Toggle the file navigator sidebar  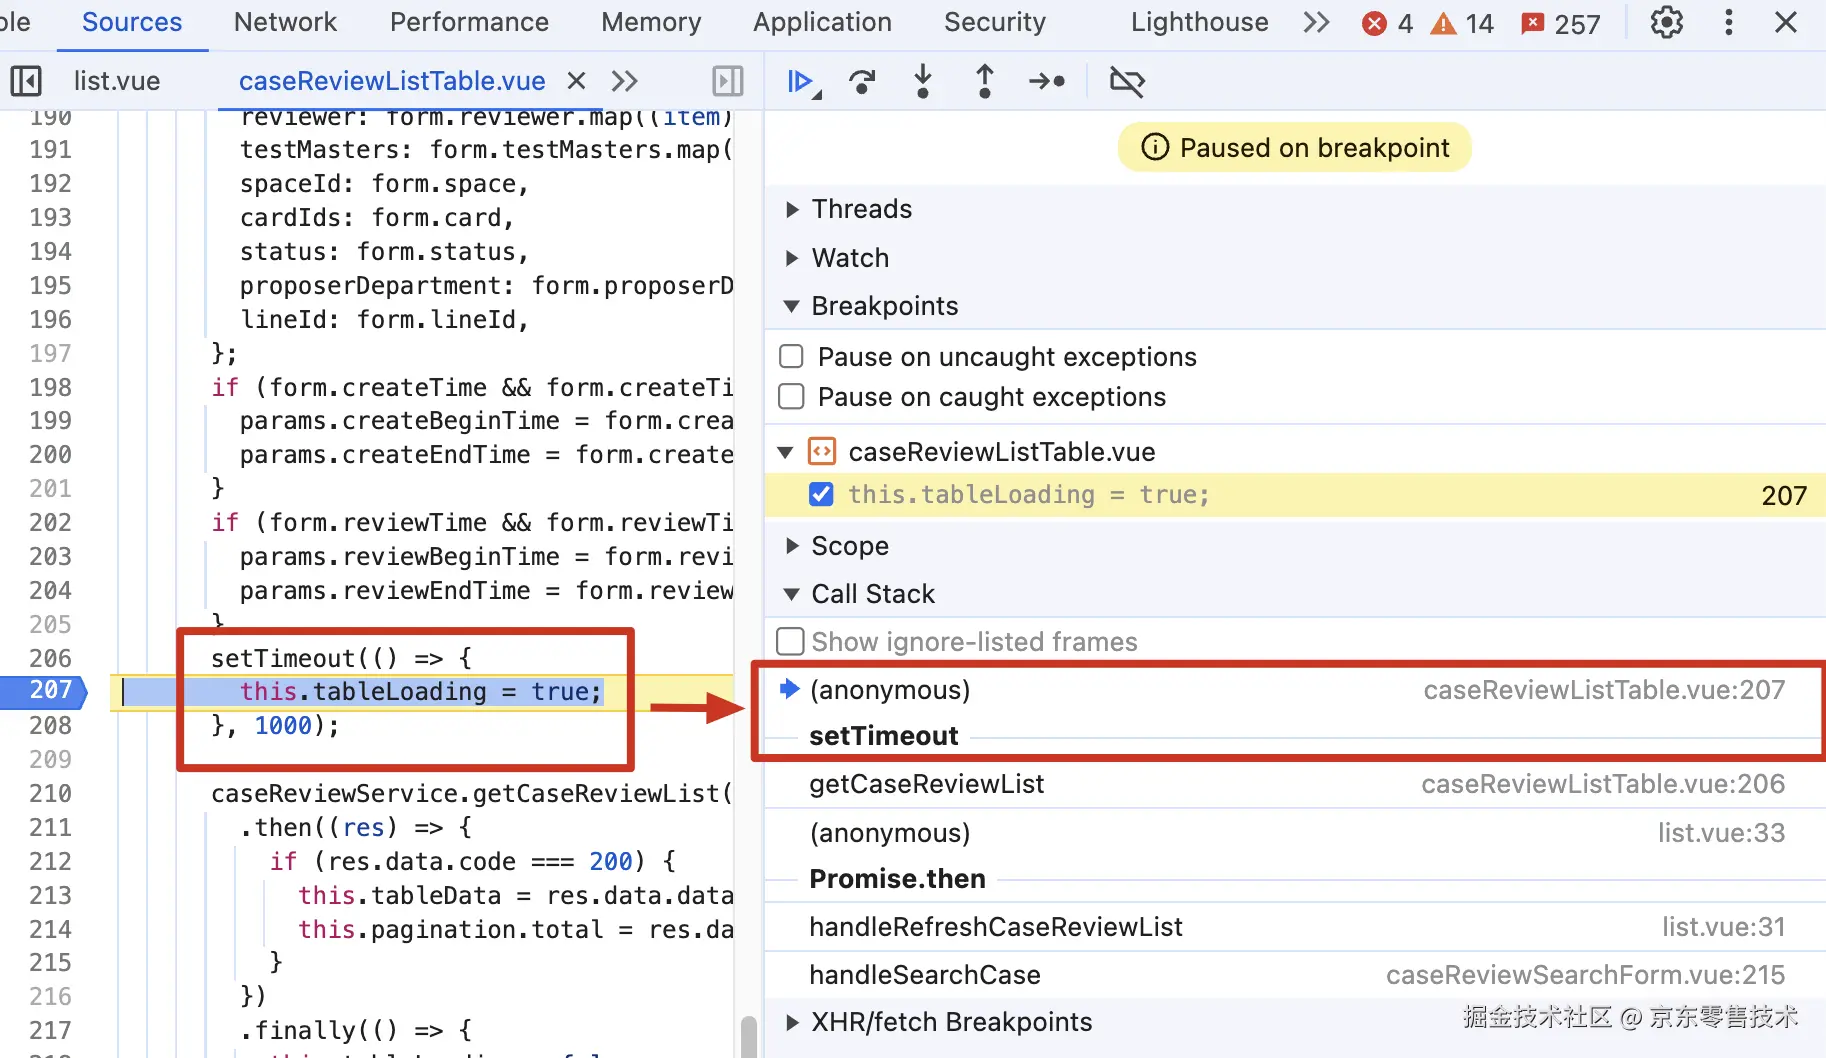26,81
